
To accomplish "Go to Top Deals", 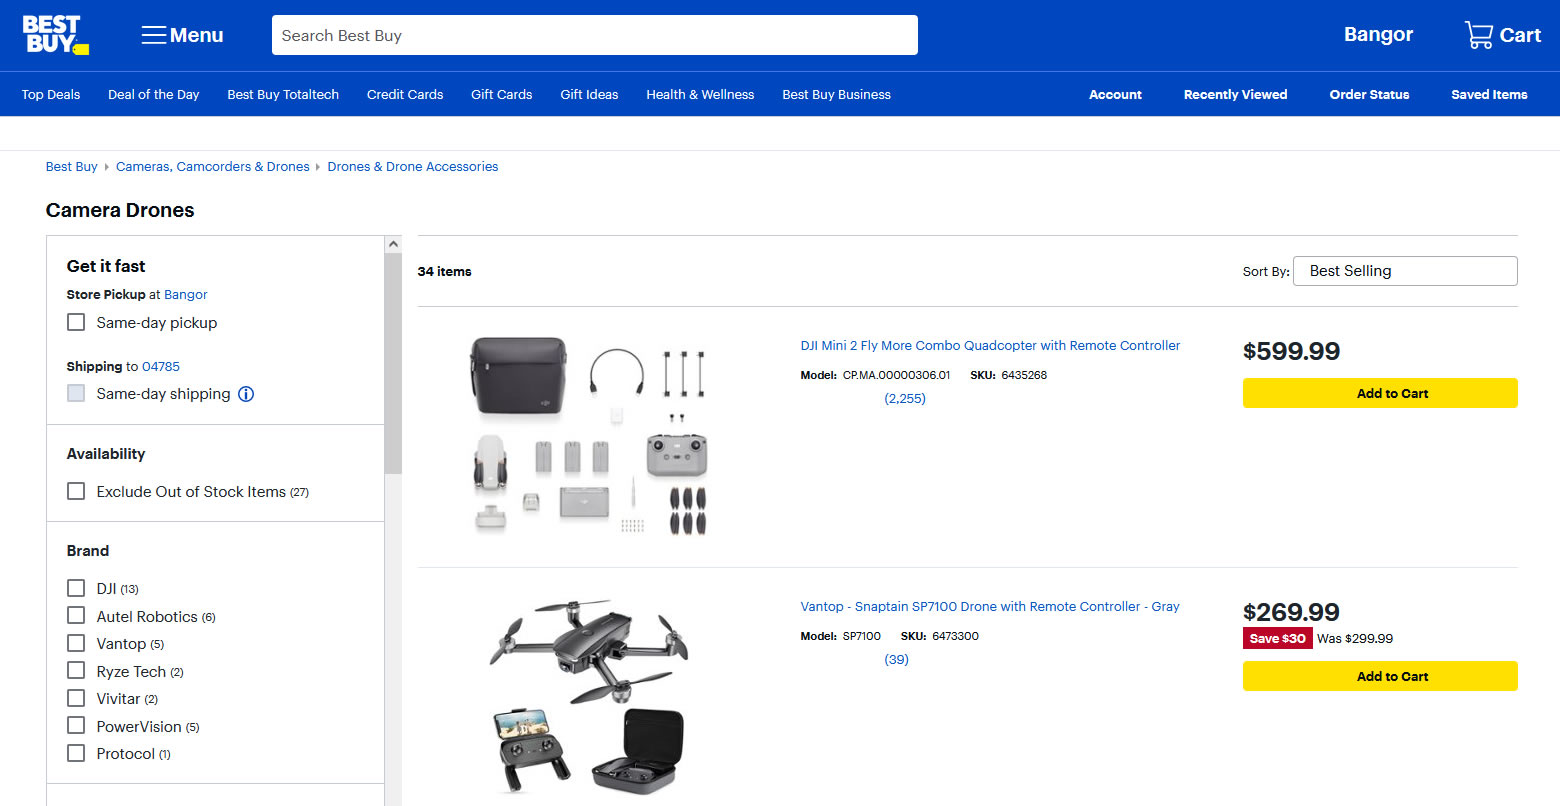I will point(51,95).
